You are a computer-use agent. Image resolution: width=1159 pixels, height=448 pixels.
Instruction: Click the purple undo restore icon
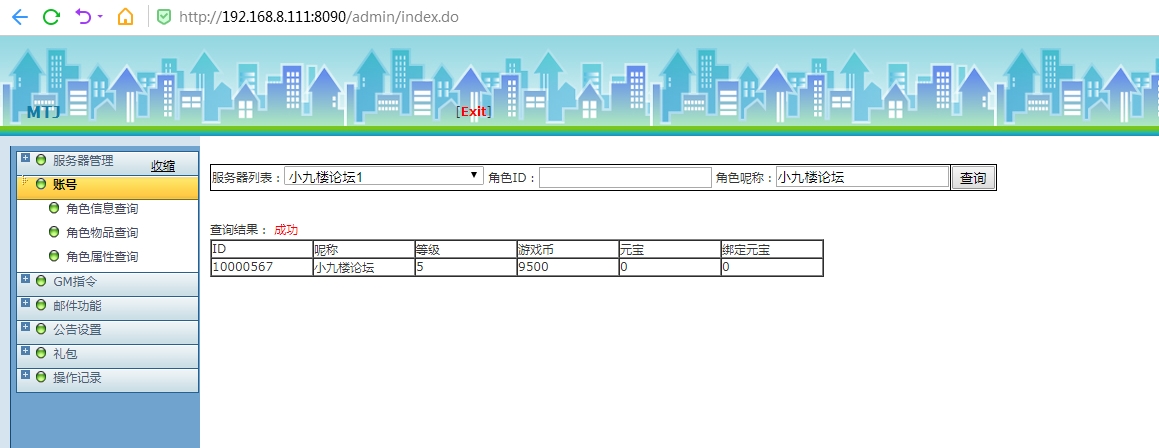[x=84, y=17]
